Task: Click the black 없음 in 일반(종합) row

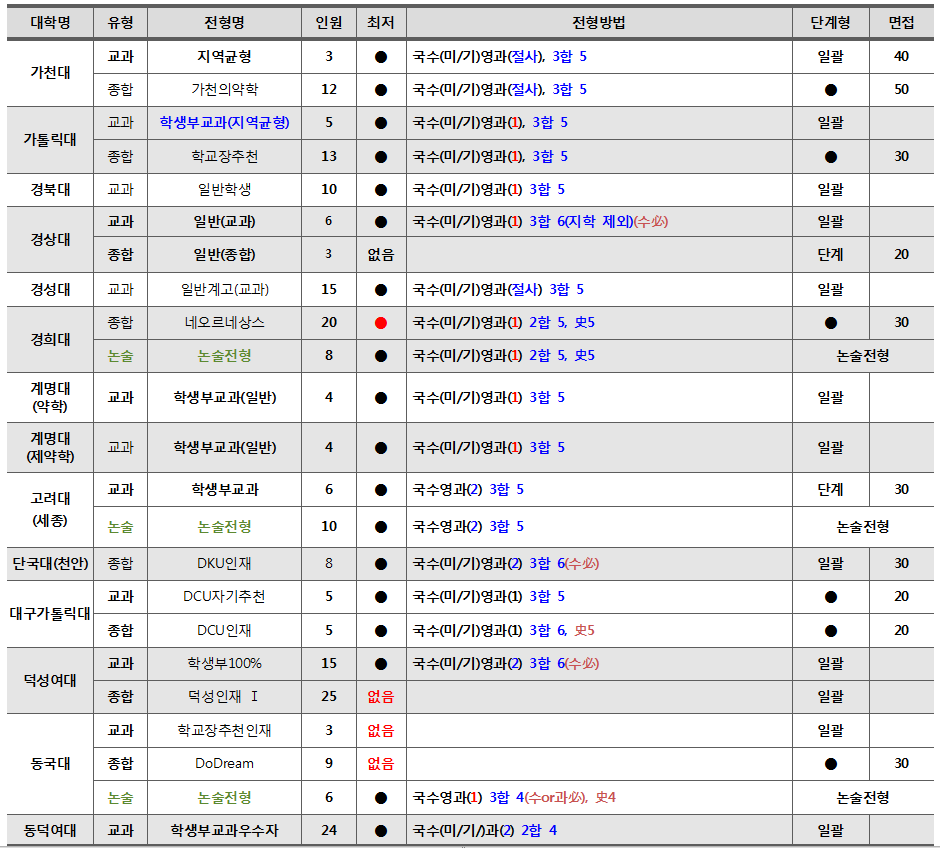Action: click(381, 255)
